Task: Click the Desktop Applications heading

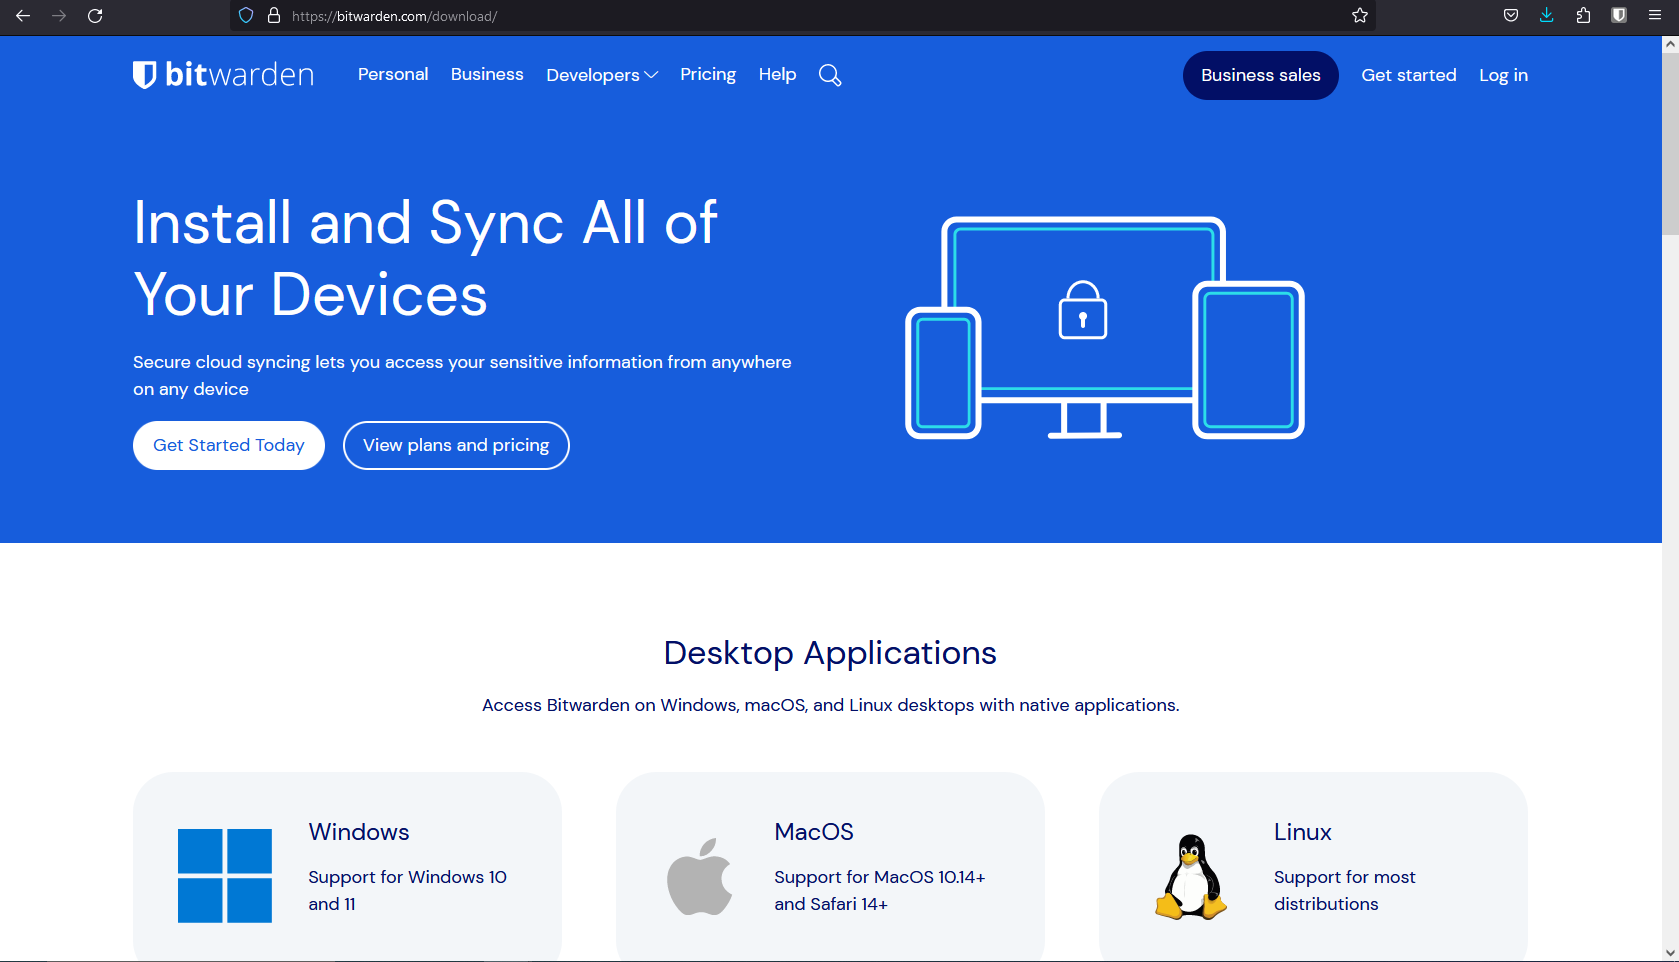Action: point(830,653)
